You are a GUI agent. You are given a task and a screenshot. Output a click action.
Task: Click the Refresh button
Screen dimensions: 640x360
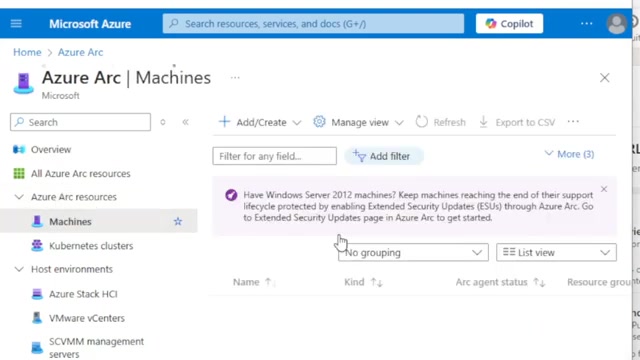point(440,122)
